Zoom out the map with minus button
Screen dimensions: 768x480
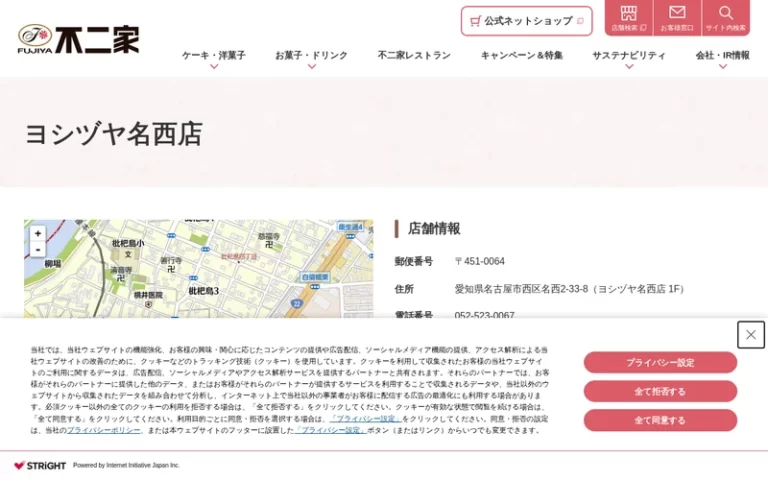click(38, 249)
